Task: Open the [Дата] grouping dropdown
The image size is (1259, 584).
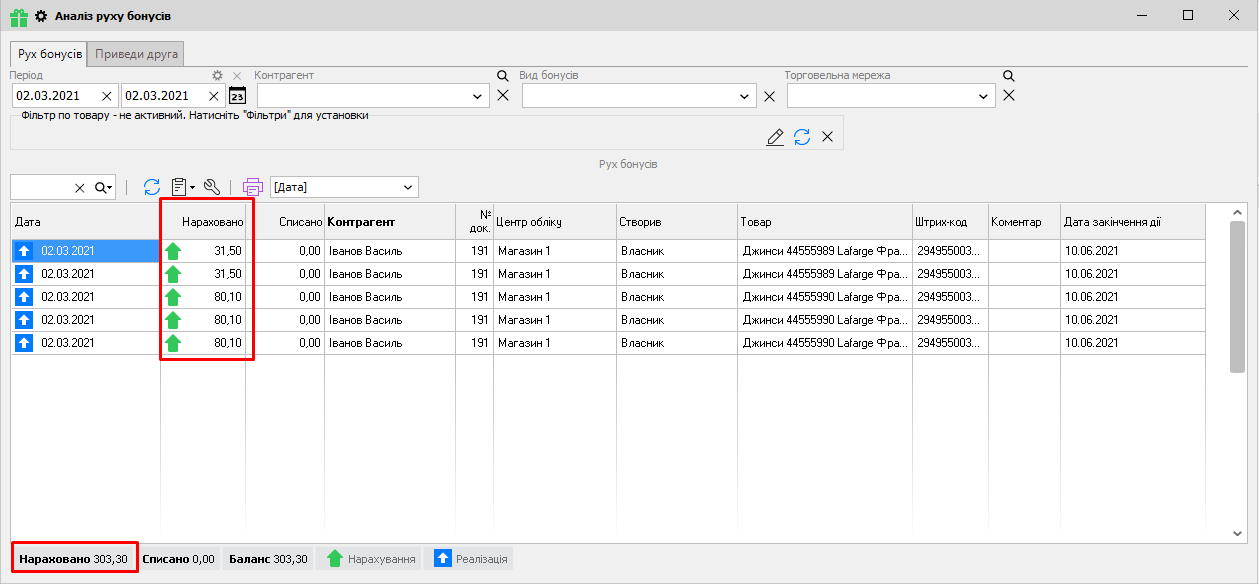Action: click(407, 187)
